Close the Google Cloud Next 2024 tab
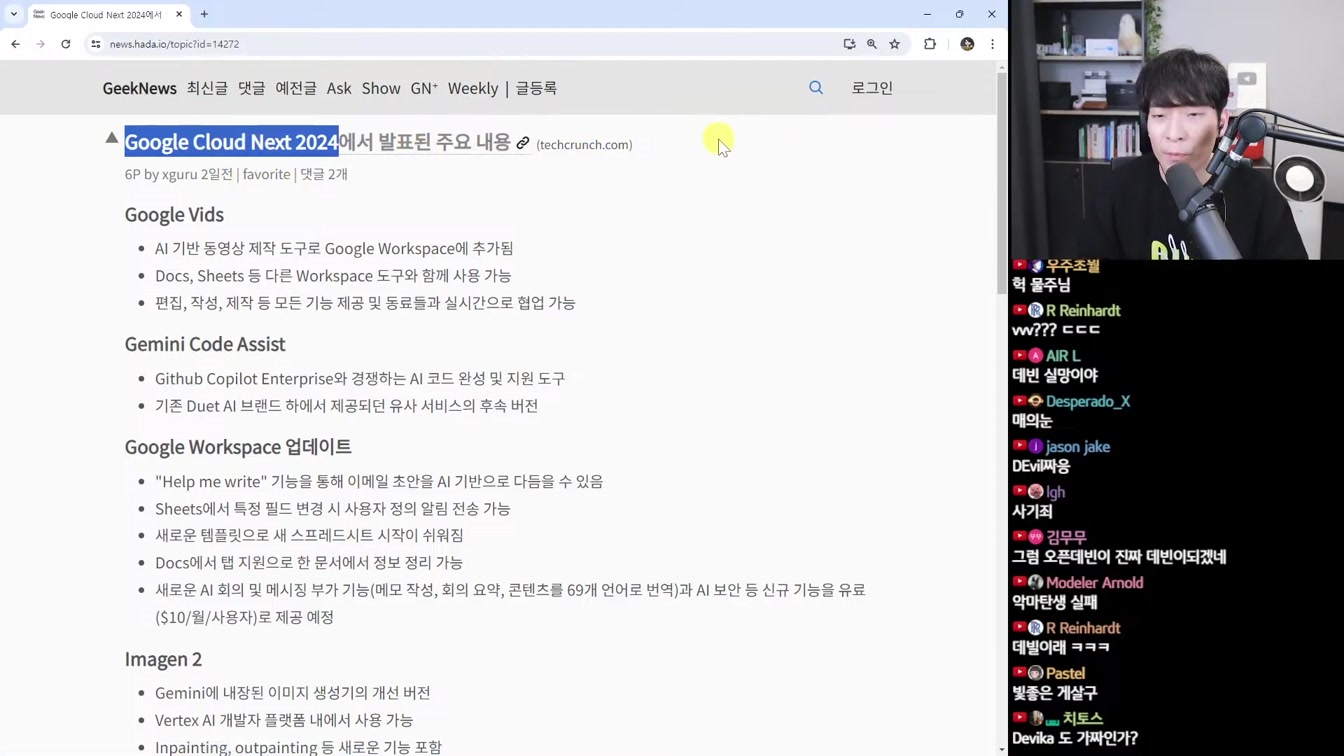 point(179,14)
